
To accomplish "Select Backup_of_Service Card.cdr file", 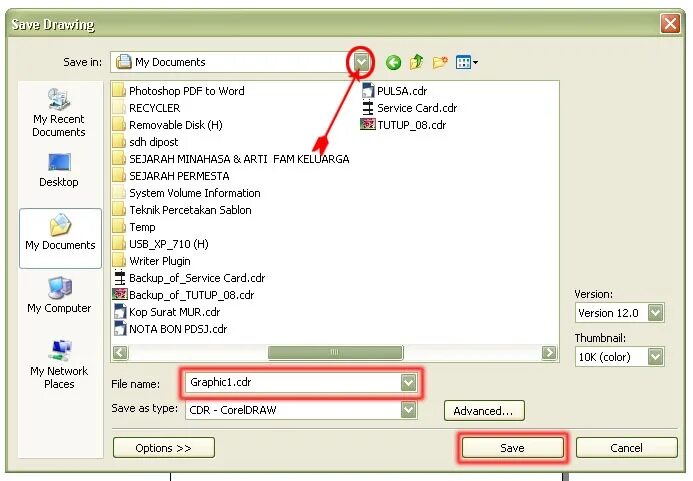I will [190, 278].
